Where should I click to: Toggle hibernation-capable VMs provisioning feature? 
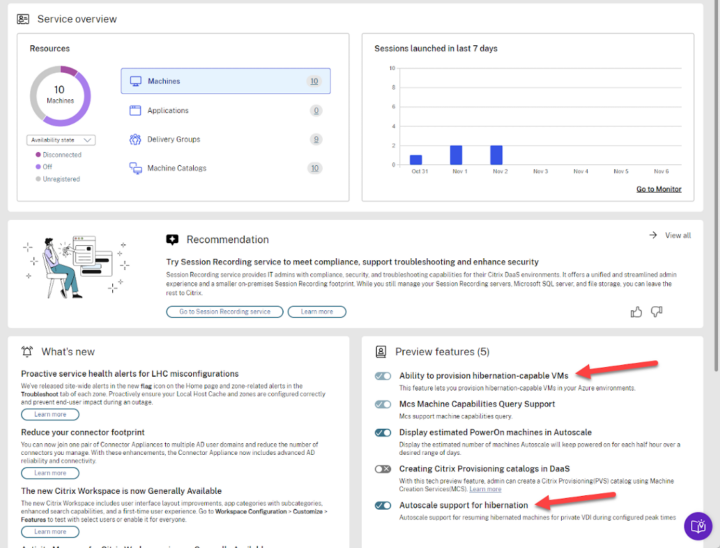tap(383, 376)
